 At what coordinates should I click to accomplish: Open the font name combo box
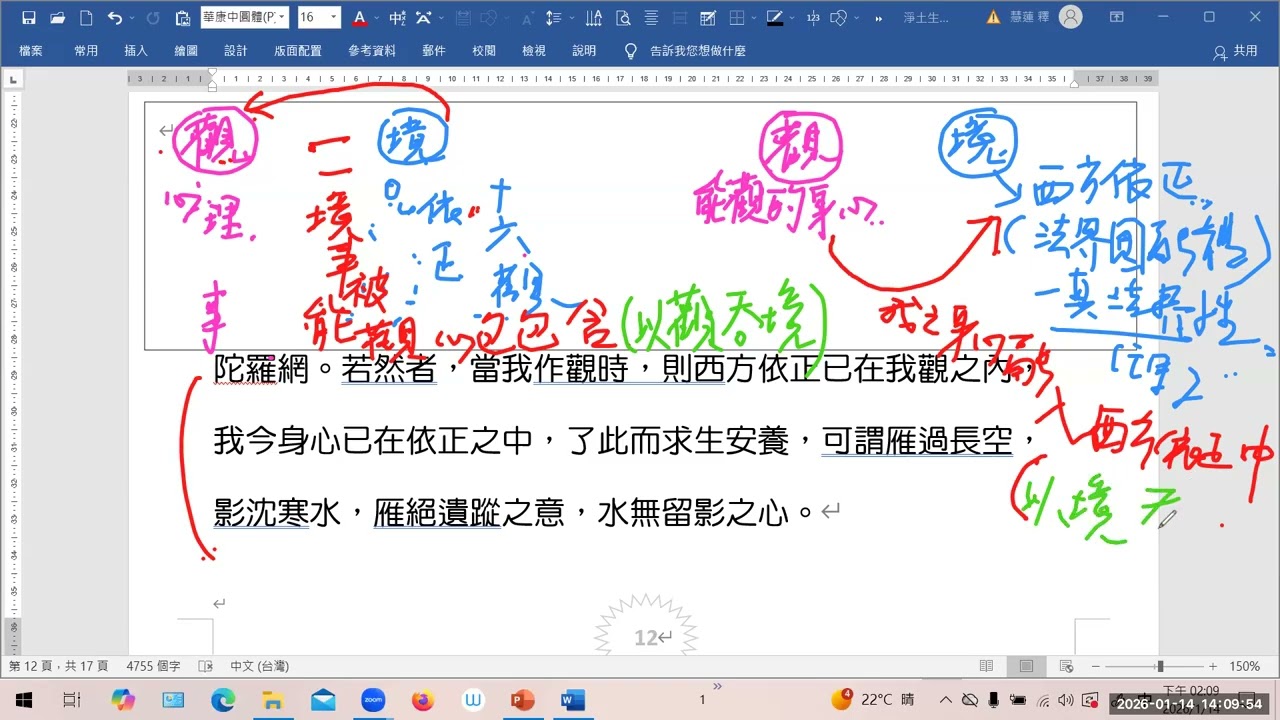point(245,17)
